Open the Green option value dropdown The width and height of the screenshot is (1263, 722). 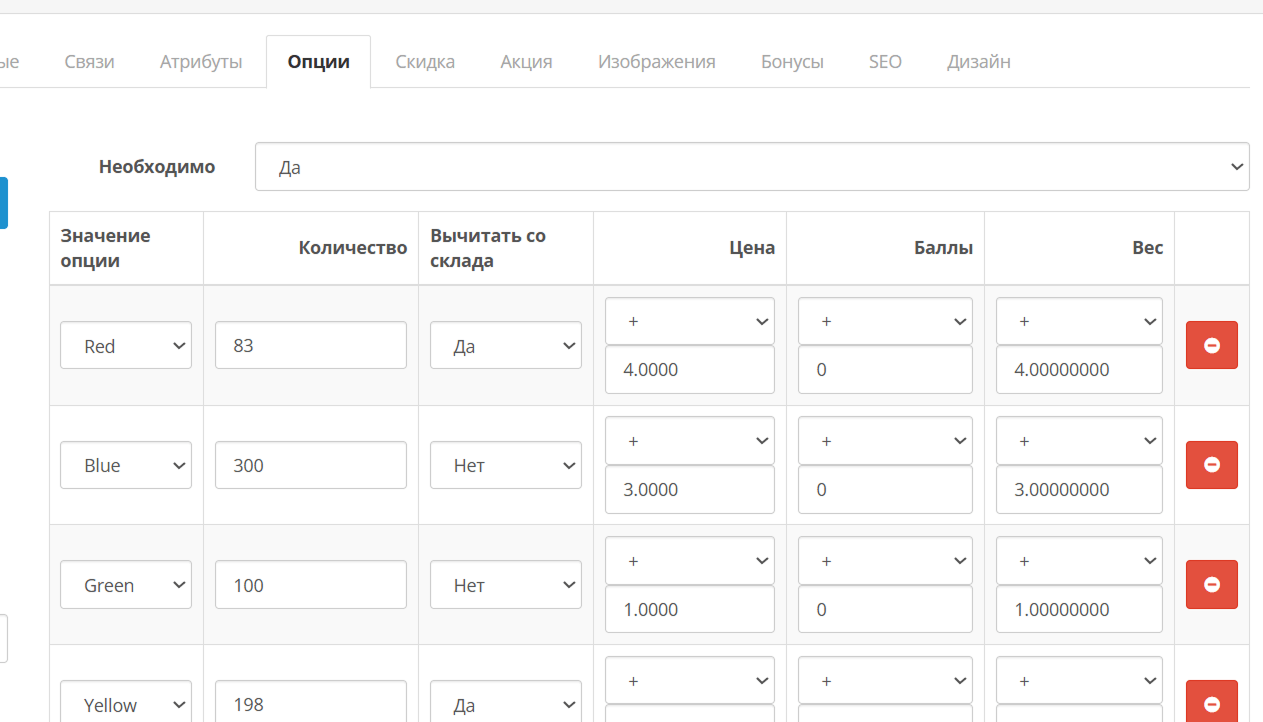(126, 585)
